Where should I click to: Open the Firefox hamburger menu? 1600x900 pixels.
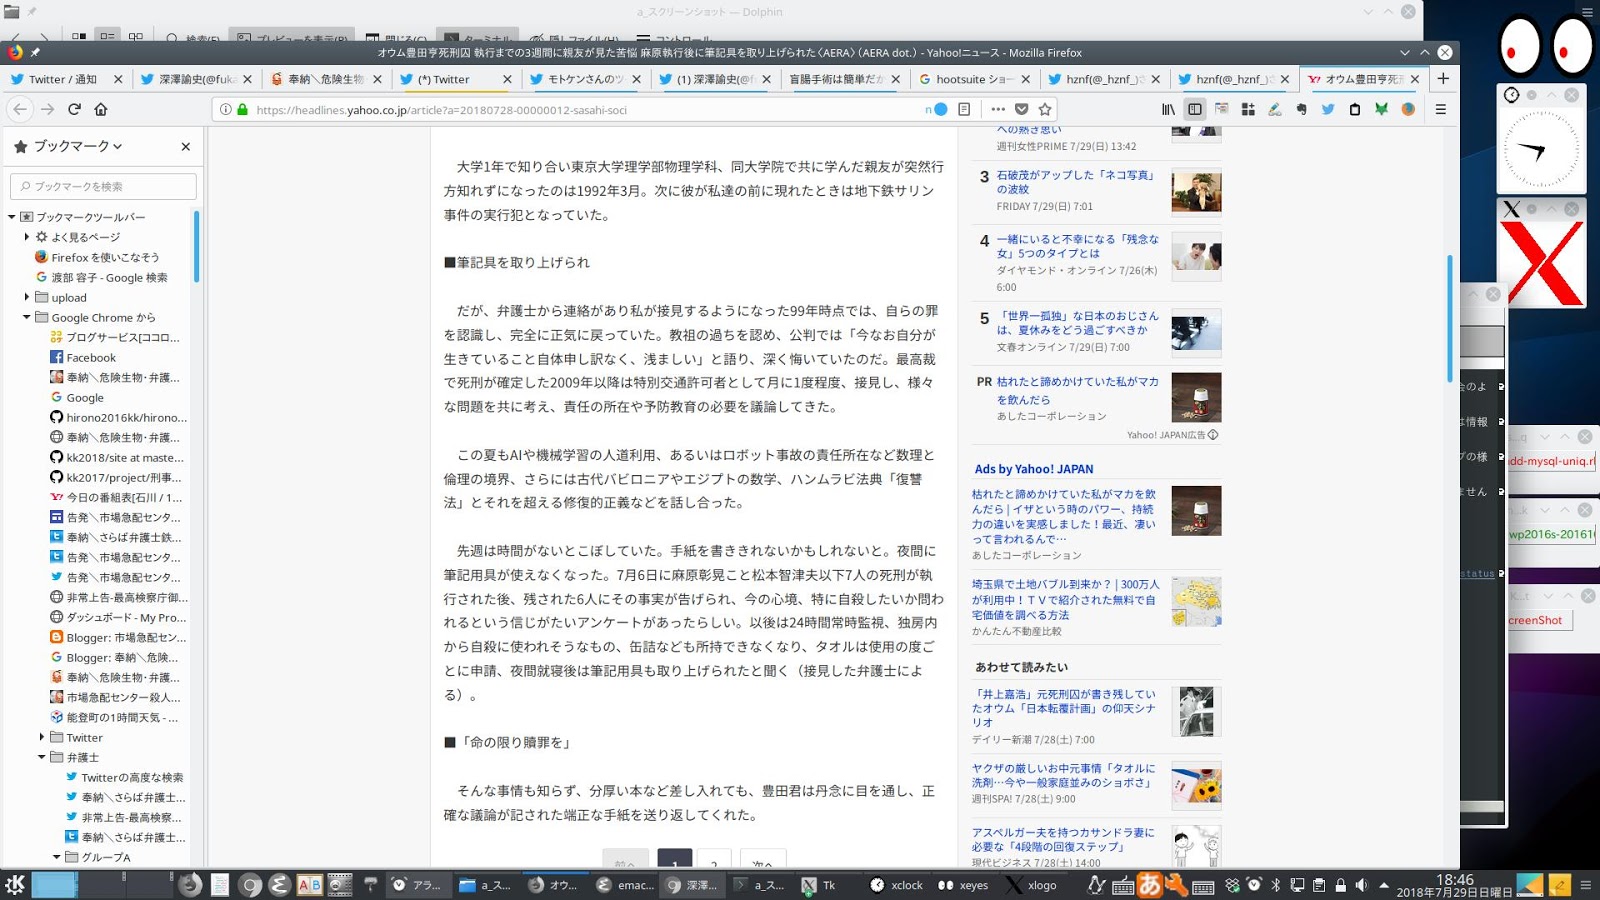click(x=1441, y=109)
